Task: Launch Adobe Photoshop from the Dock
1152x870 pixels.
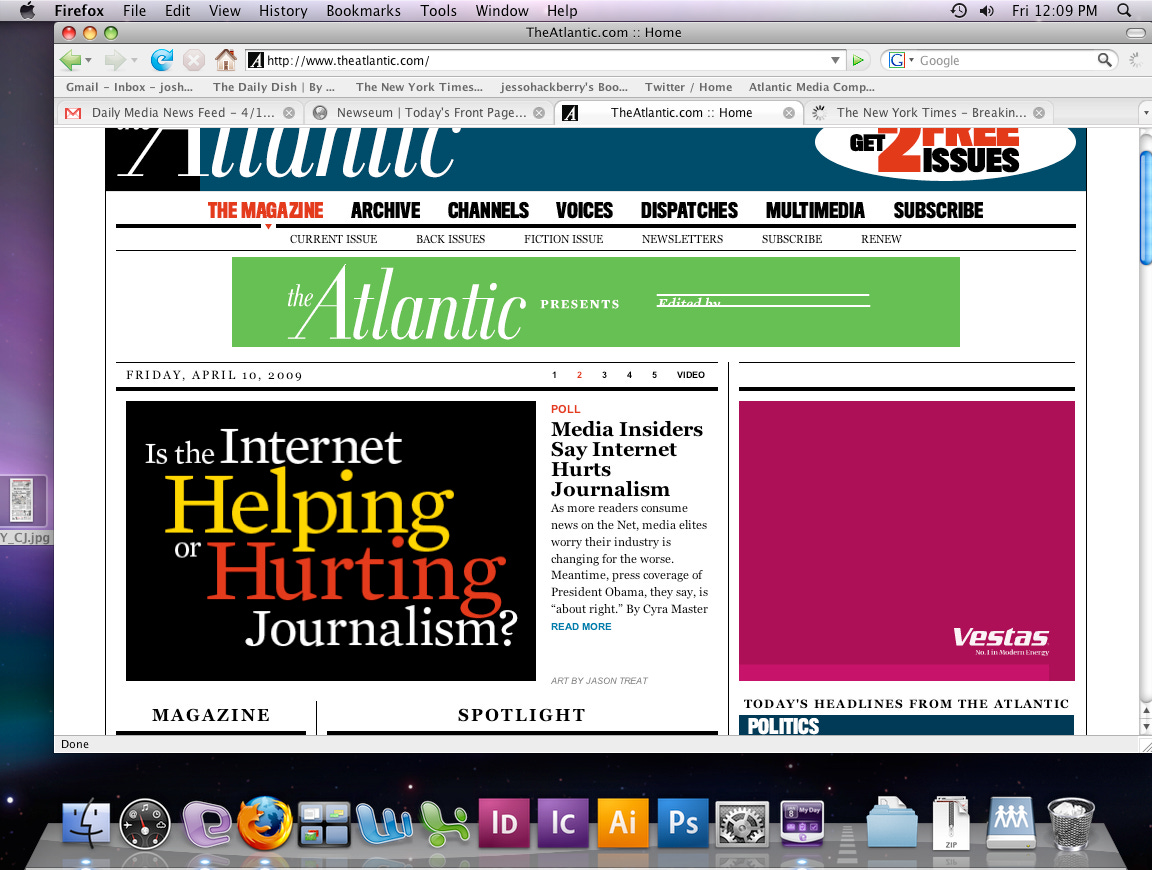Action: tap(683, 823)
